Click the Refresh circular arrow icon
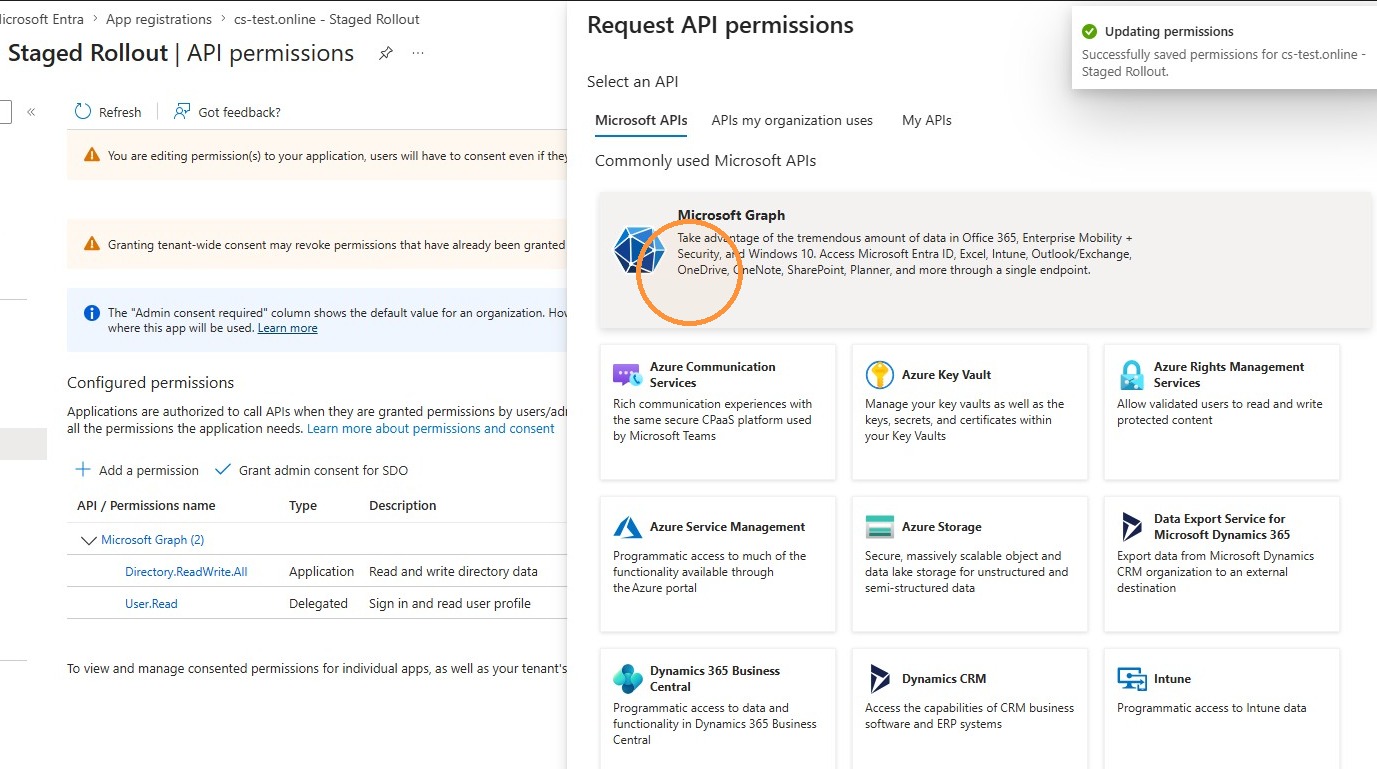Image resolution: width=1377 pixels, height=769 pixels. 83,112
